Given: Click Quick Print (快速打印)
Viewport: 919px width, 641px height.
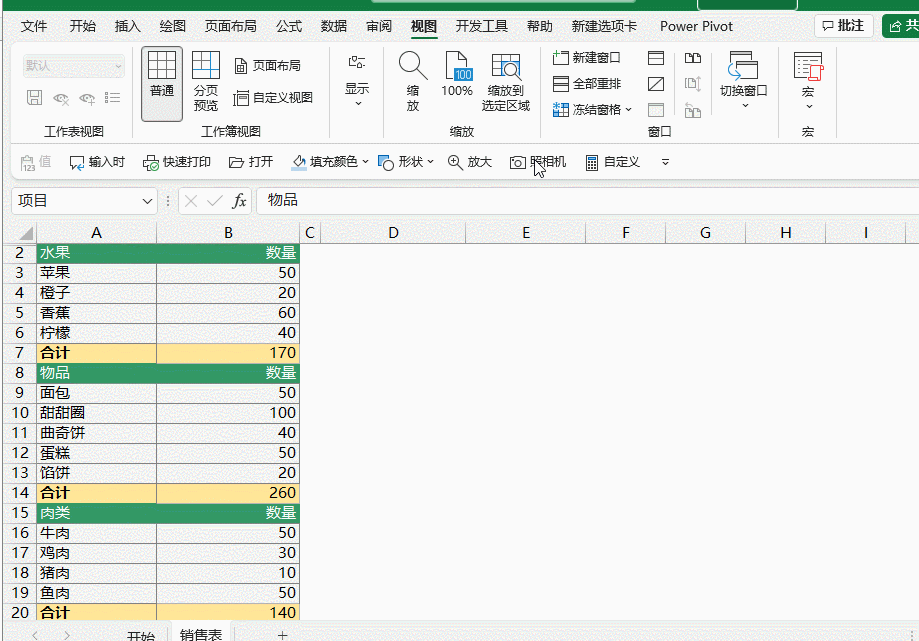Looking at the screenshot, I should 177,162.
